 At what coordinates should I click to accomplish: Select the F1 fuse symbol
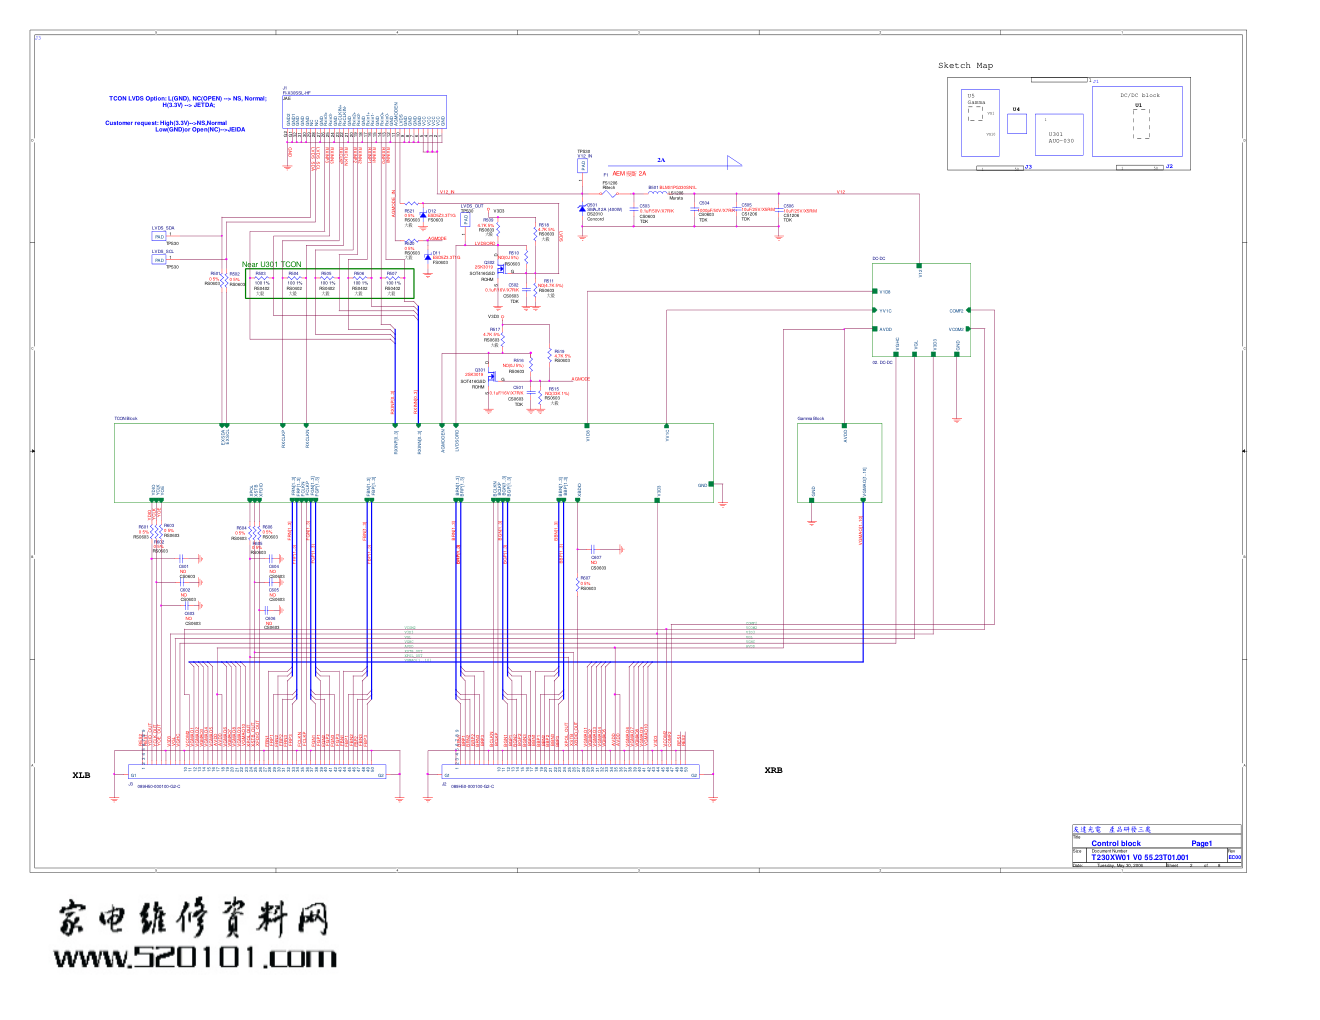[x=610, y=194]
